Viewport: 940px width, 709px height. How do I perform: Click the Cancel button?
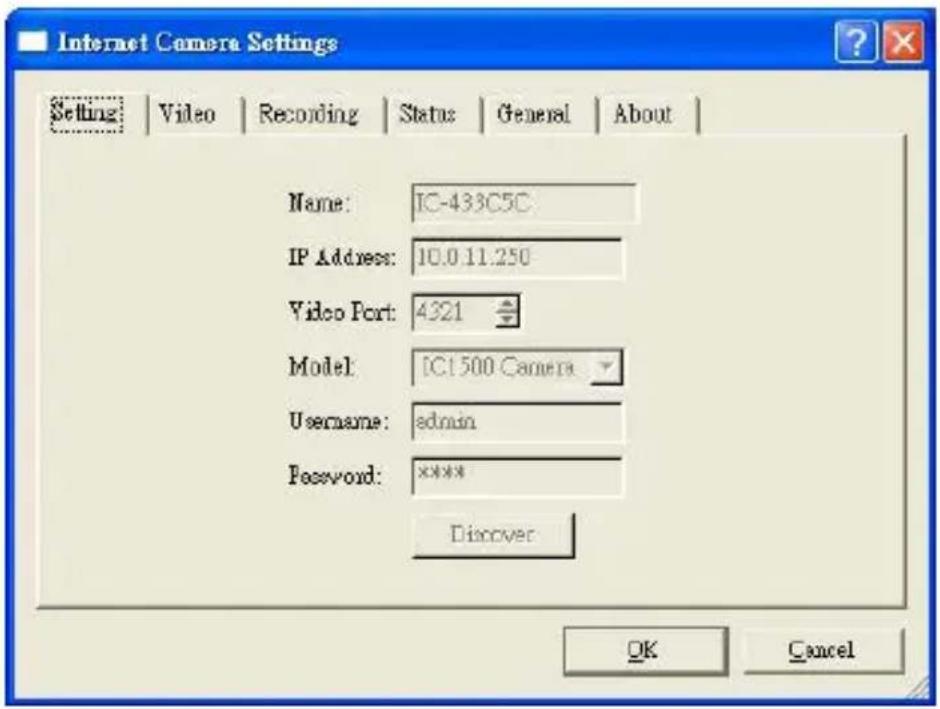click(x=823, y=651)
